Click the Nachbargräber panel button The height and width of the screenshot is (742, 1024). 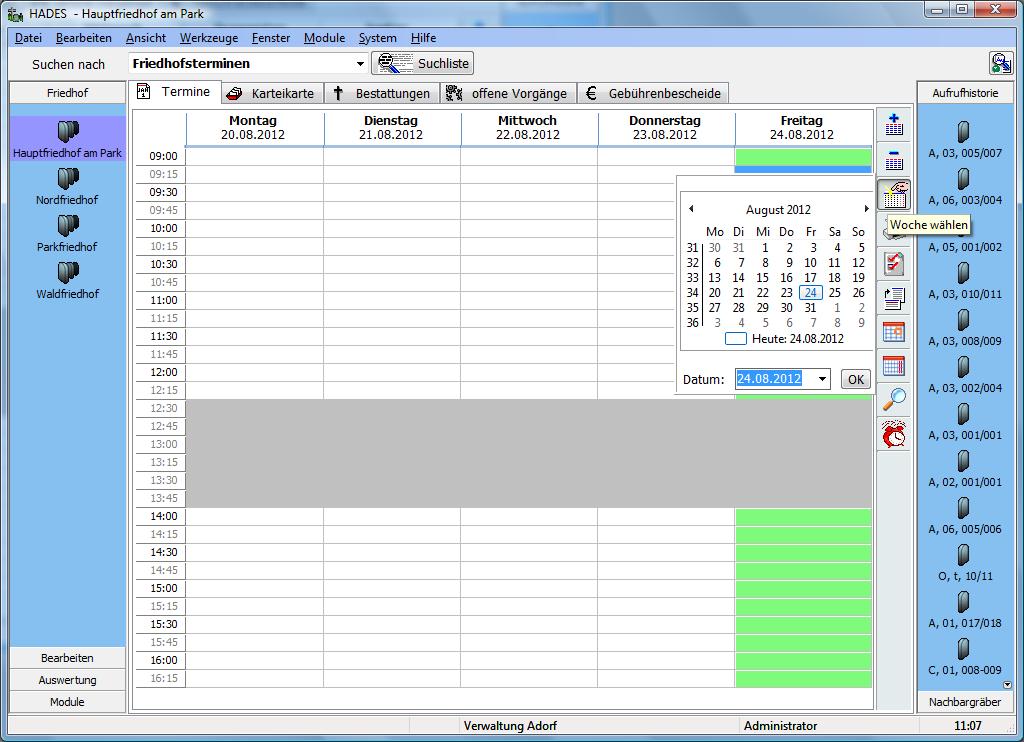(x=965, y=702)
